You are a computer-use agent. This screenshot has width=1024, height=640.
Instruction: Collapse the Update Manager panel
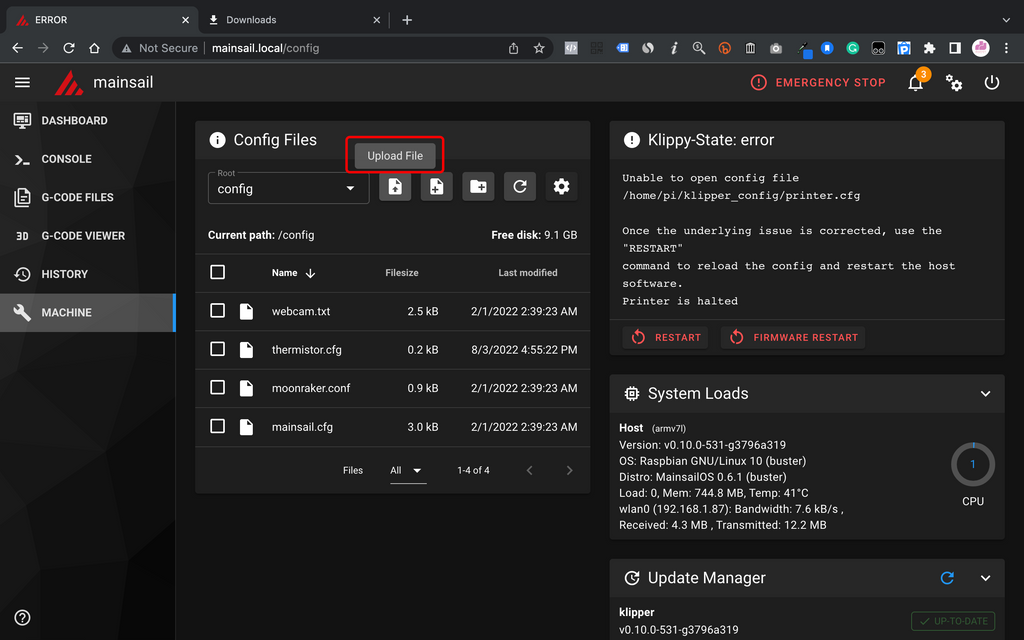[985, 578]
